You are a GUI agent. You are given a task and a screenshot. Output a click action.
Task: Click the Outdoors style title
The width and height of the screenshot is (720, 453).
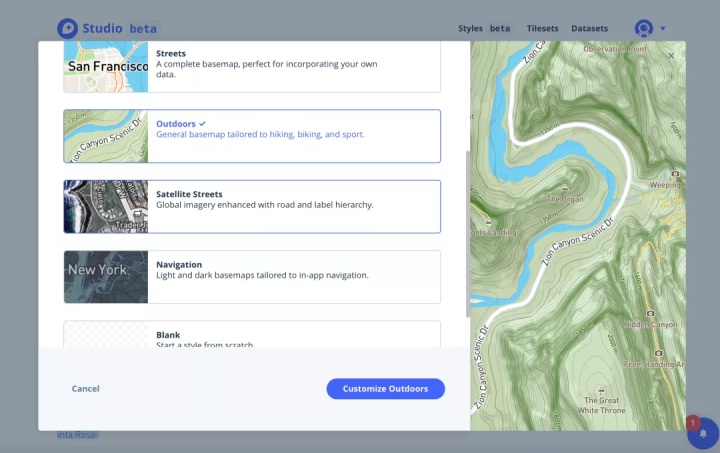pos(176,124)
